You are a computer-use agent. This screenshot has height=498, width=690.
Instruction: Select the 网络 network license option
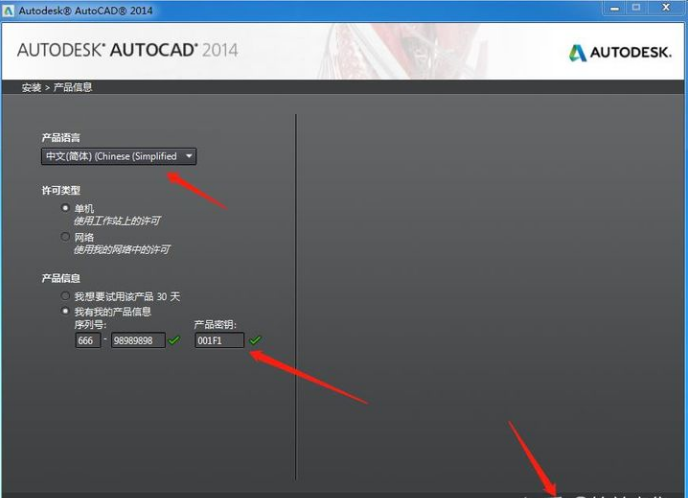click(x=65, y=237)
